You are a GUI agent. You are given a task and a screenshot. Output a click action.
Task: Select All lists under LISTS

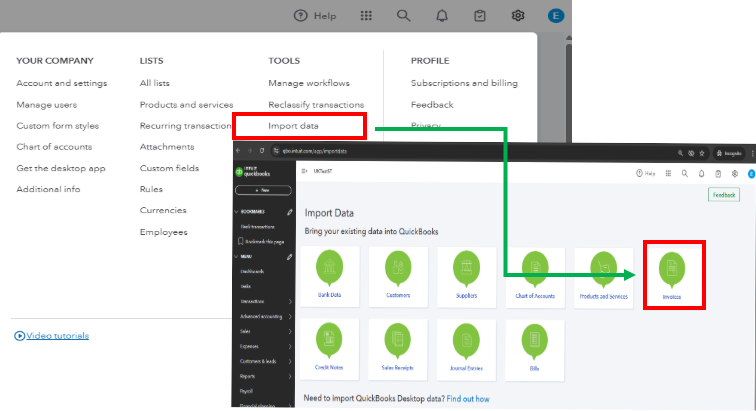[155, 83]
